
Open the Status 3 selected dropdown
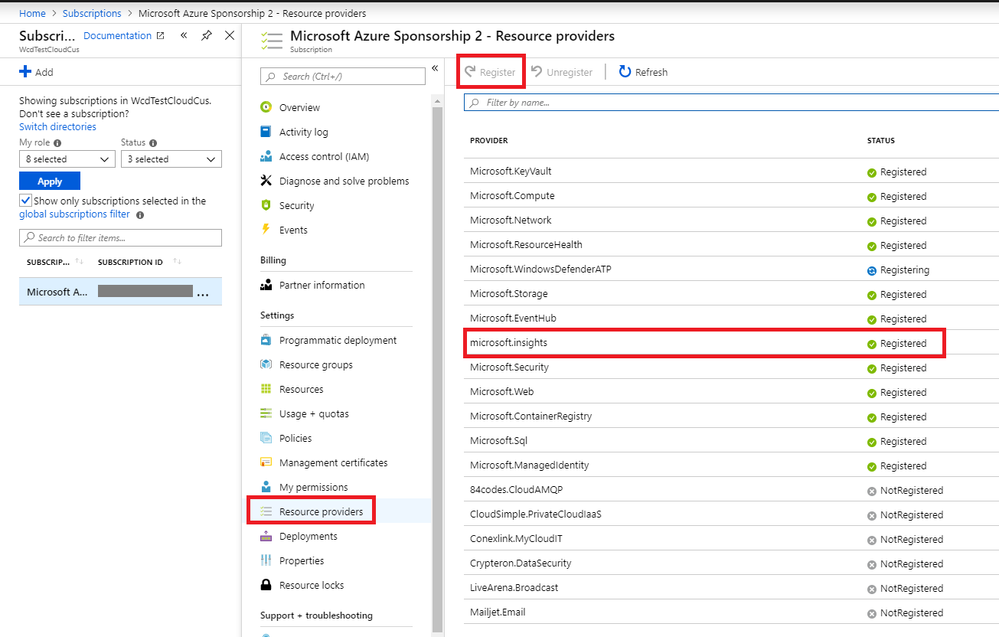(x=171, y=159)
